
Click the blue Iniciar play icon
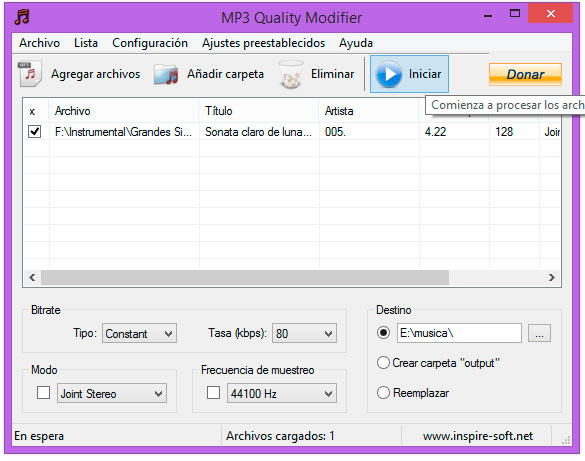[389, 74]
